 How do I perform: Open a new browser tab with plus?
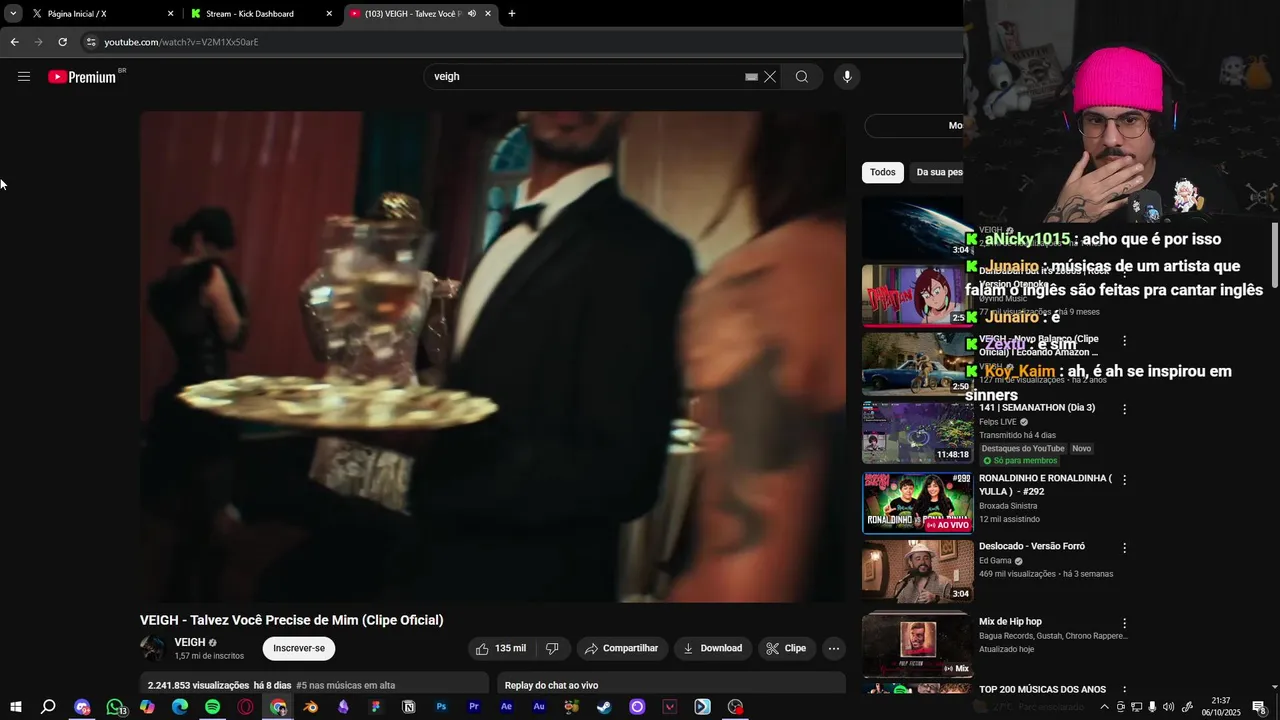(x=512, y=14)
